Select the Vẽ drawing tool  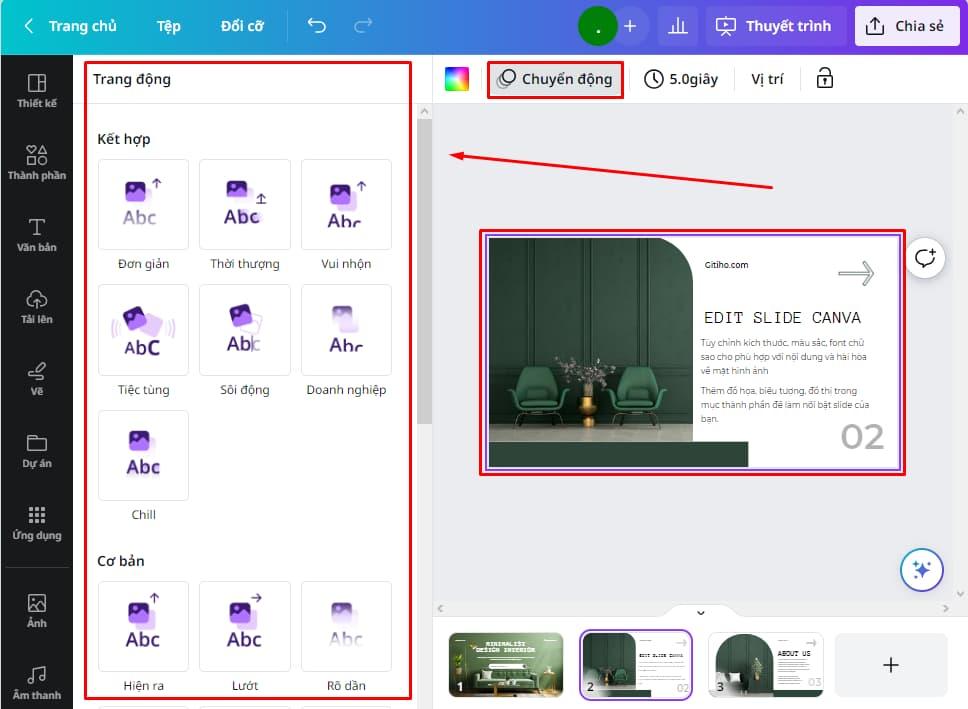tap(37, 377)
